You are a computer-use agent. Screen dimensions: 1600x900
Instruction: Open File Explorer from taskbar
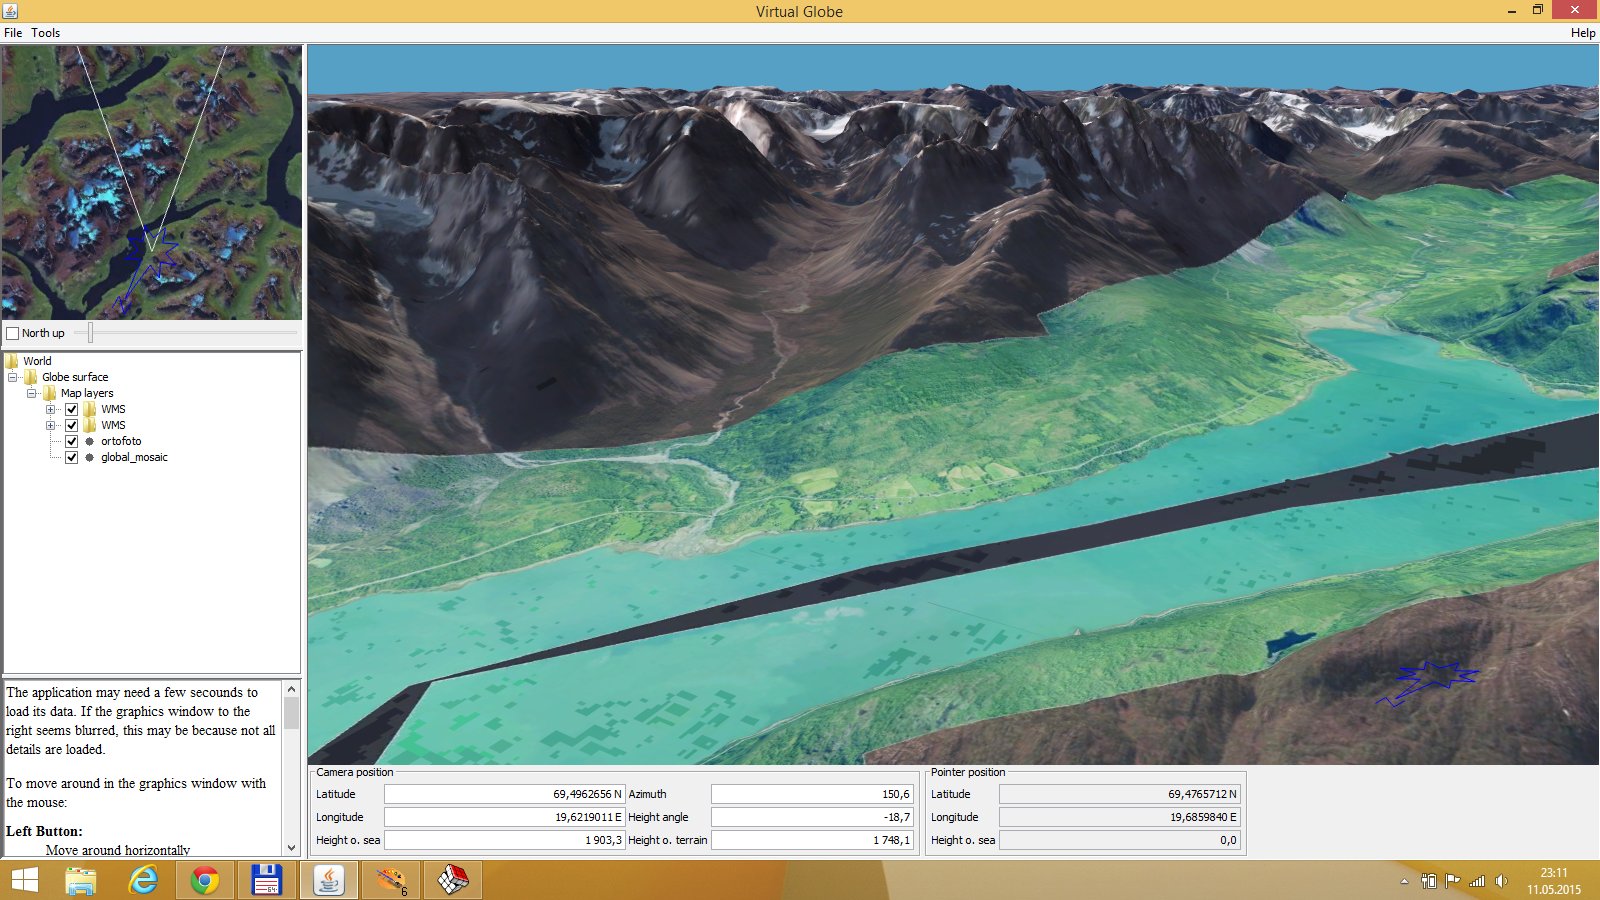81,880
